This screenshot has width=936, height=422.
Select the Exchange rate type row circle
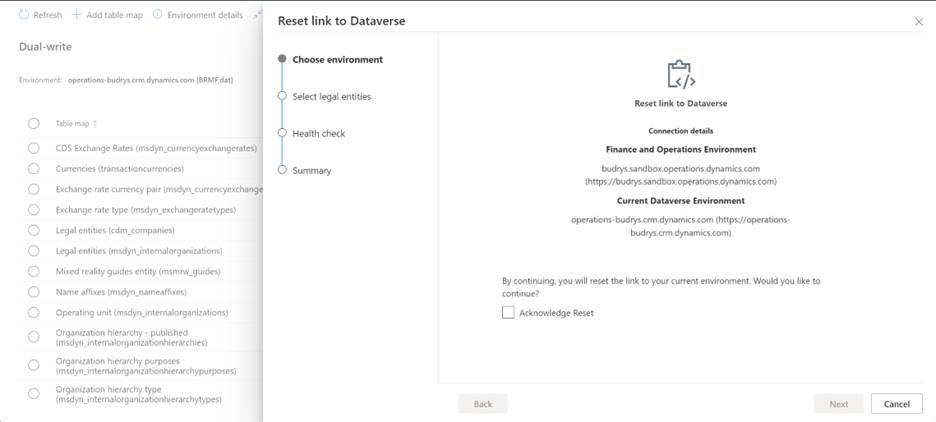pos(33,210)
